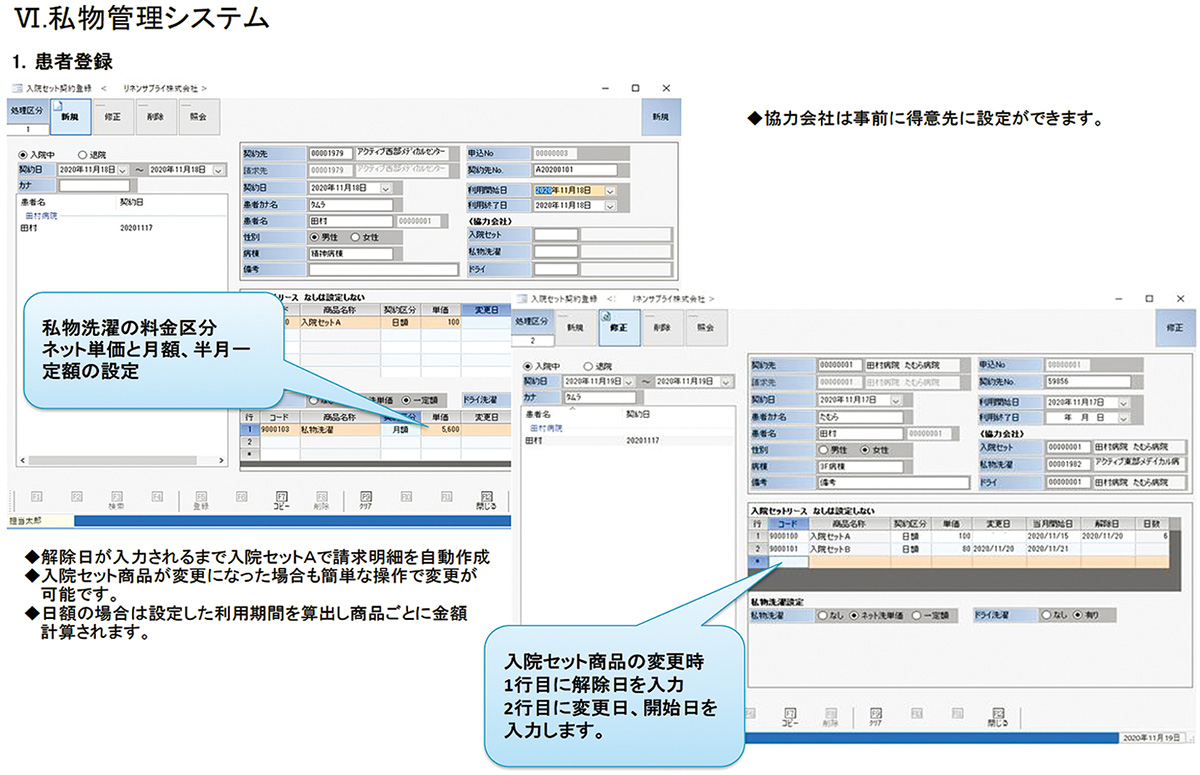Screen dimensions: 1200x775
Task: Click the F5 登録 icon in the left window
Action: point(200,498)
